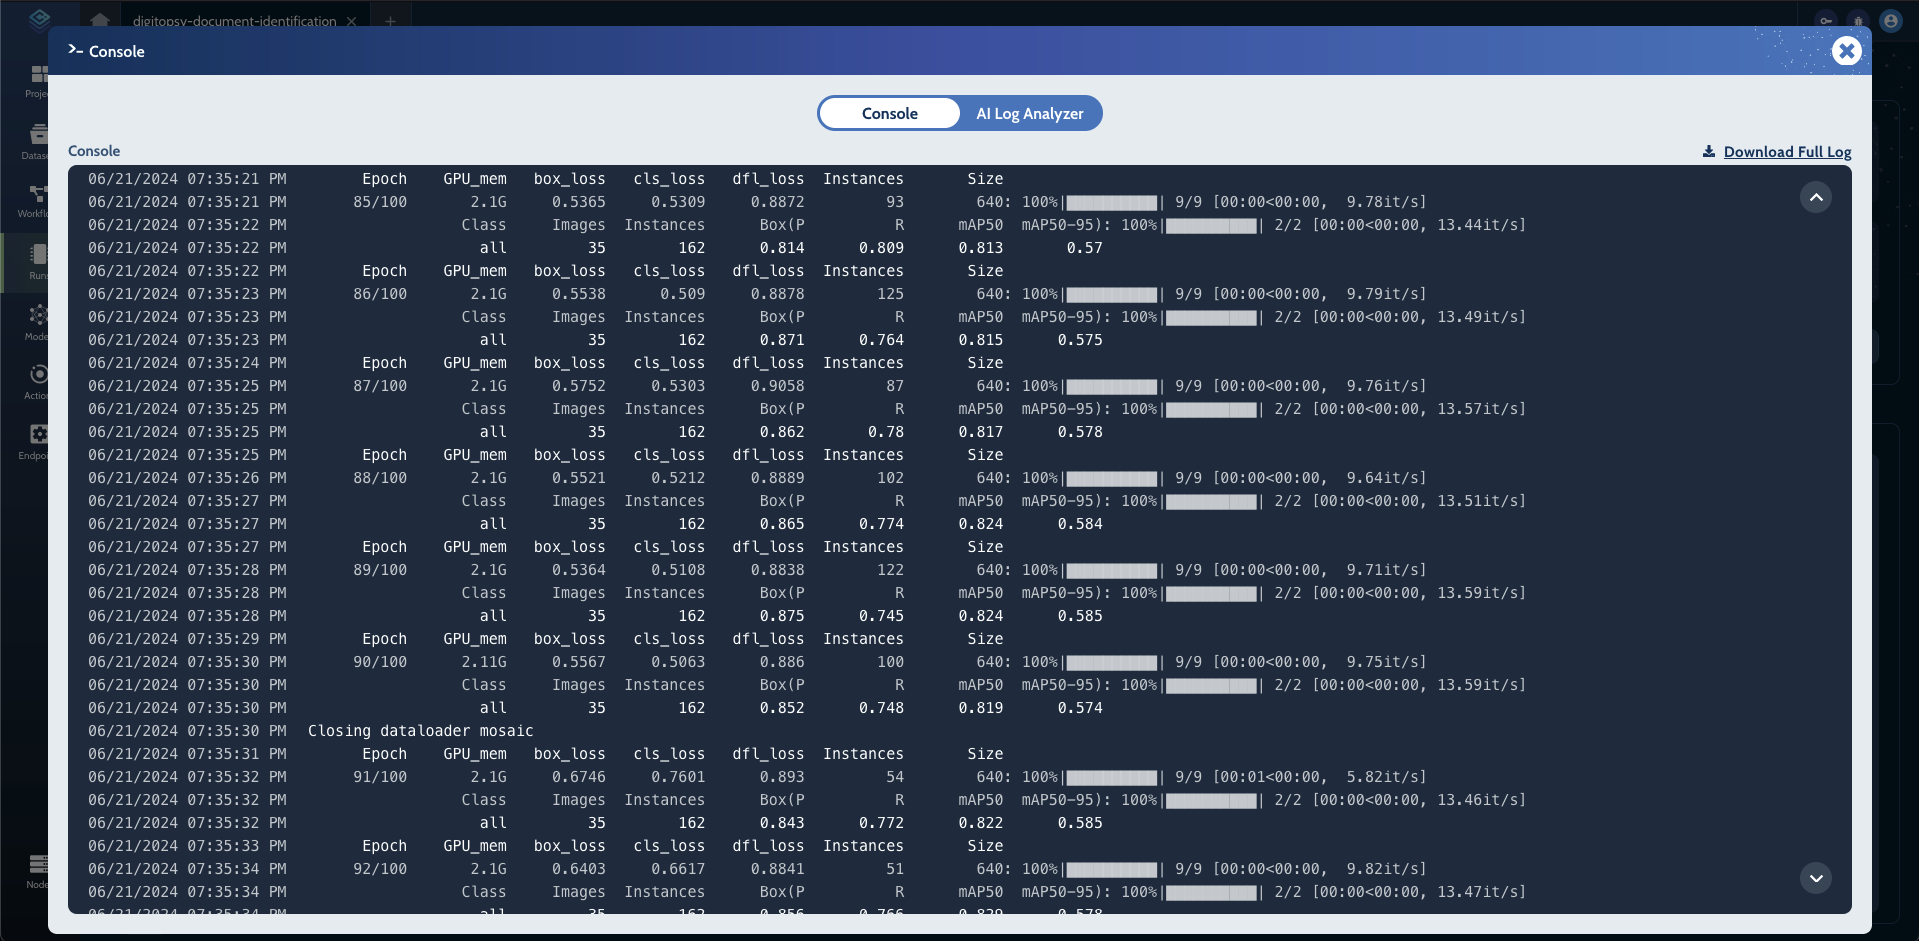
Task: Close the digitopsy-document-identification tab
Action: pyautogui.click(x=351, y=21)
